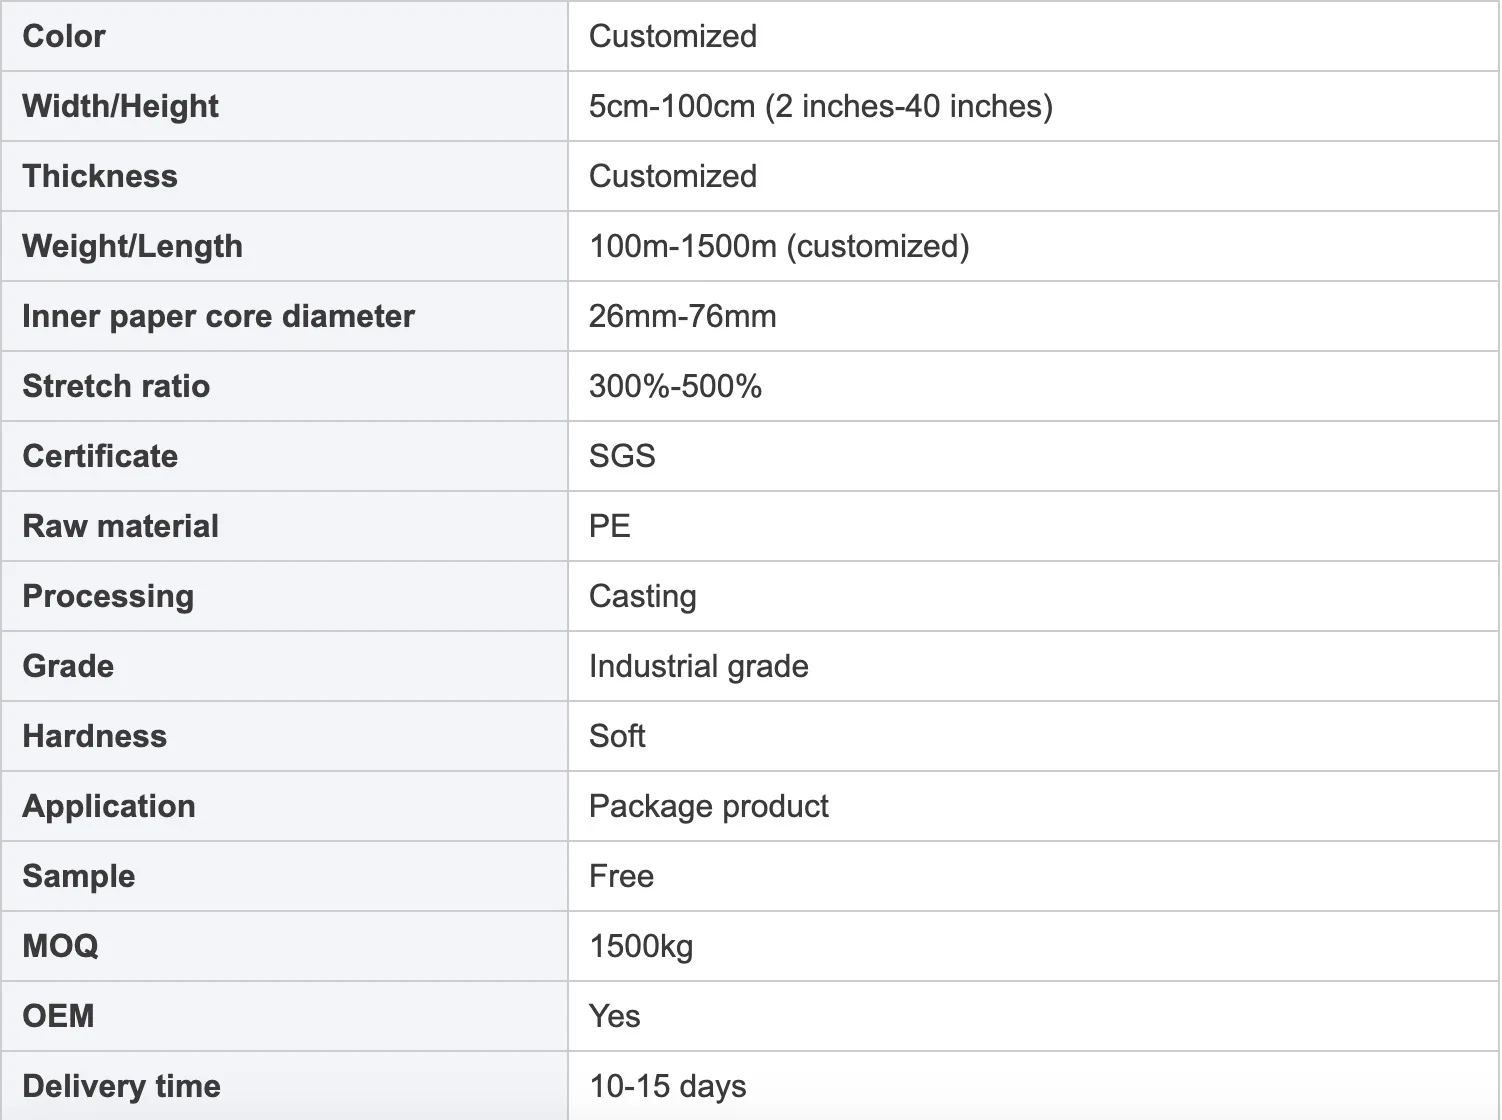The width and height of the screenshot is (1502, 1120).
Task: Select the "OEM" row label
Action: click(x=58, y=1016)
